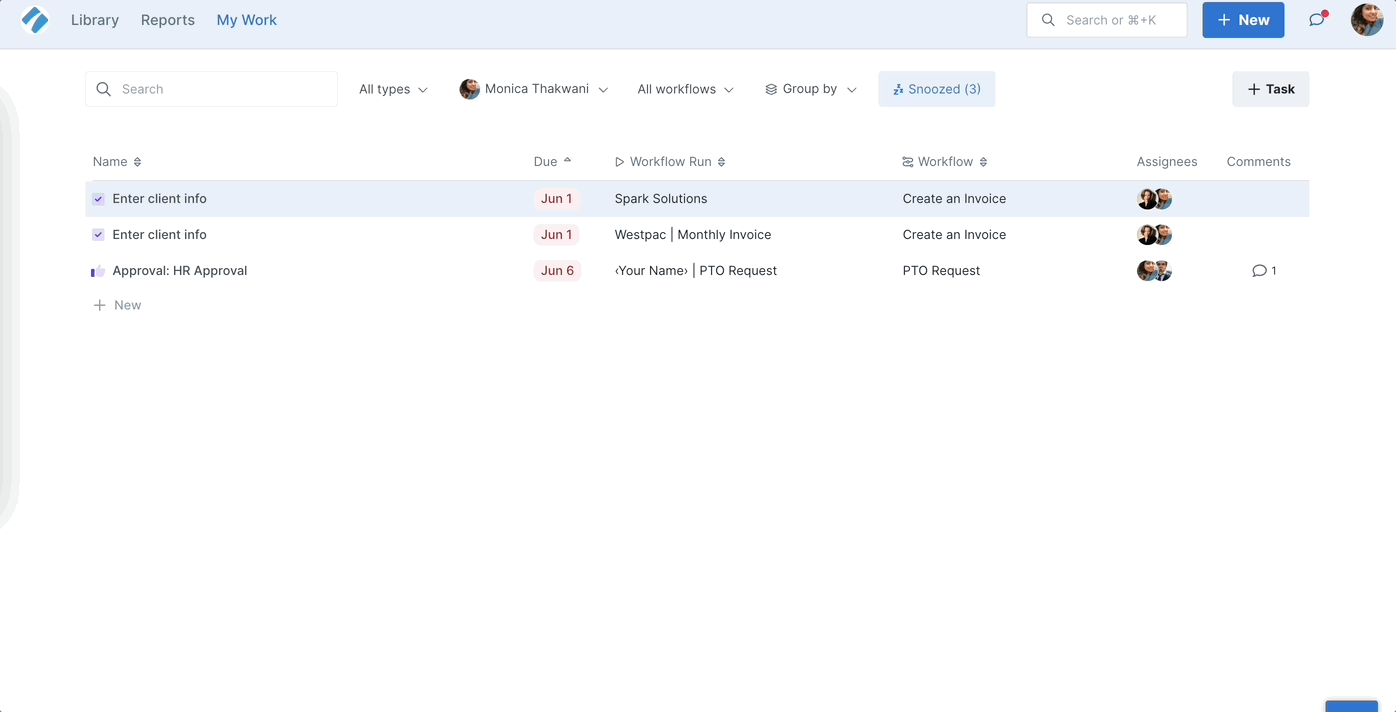Sort by the Workflow Run column

pos(670,162)
